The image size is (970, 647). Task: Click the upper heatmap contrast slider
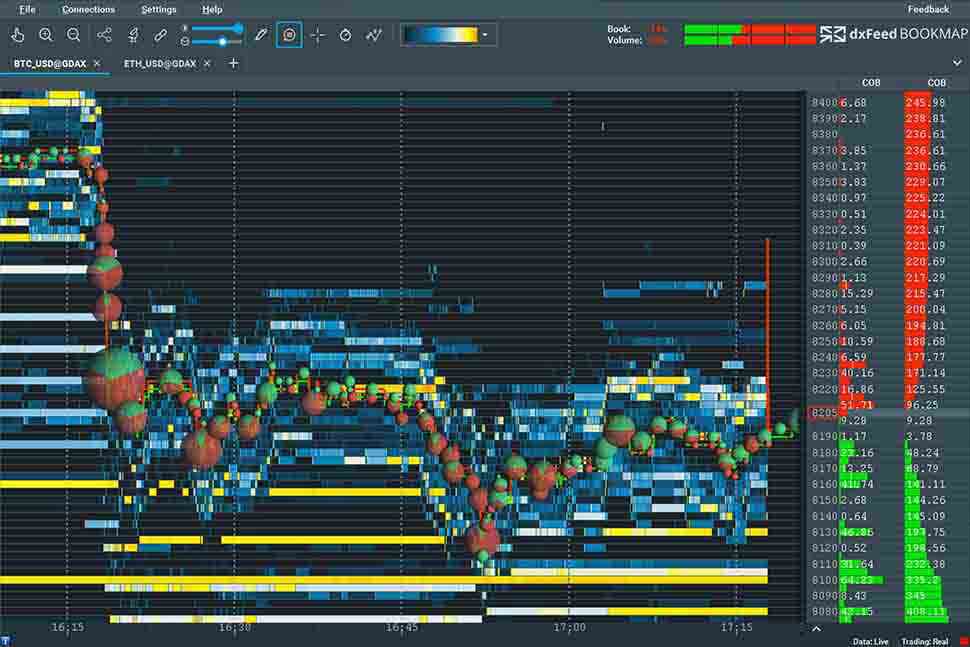click(217, 28)
